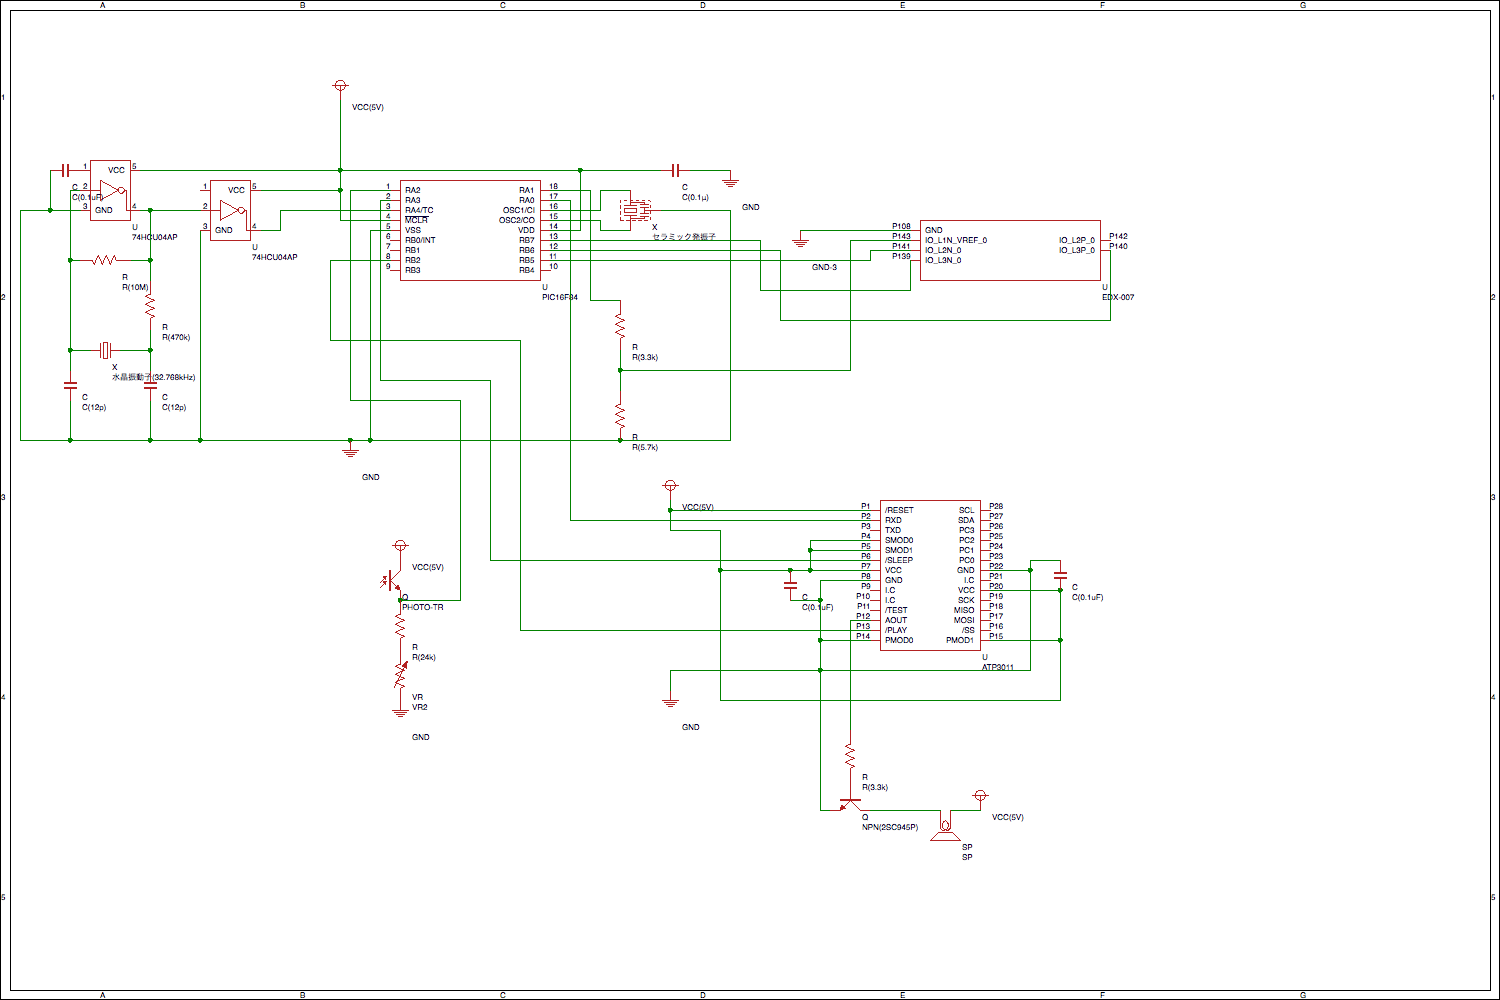Select the IO_L1N_VREF_0 pin label

pyautogui.click(x=956, y=240)
